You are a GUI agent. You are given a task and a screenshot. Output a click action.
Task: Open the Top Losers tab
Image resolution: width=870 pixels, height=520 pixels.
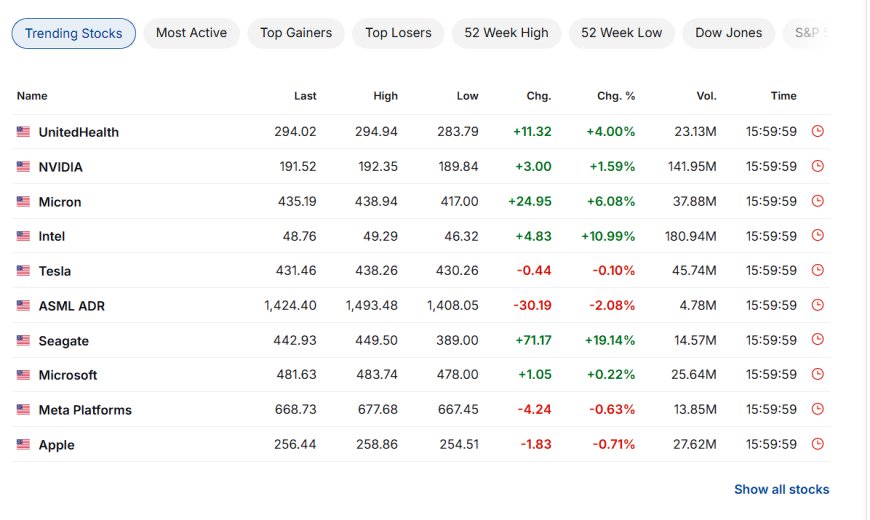point(398,33)
